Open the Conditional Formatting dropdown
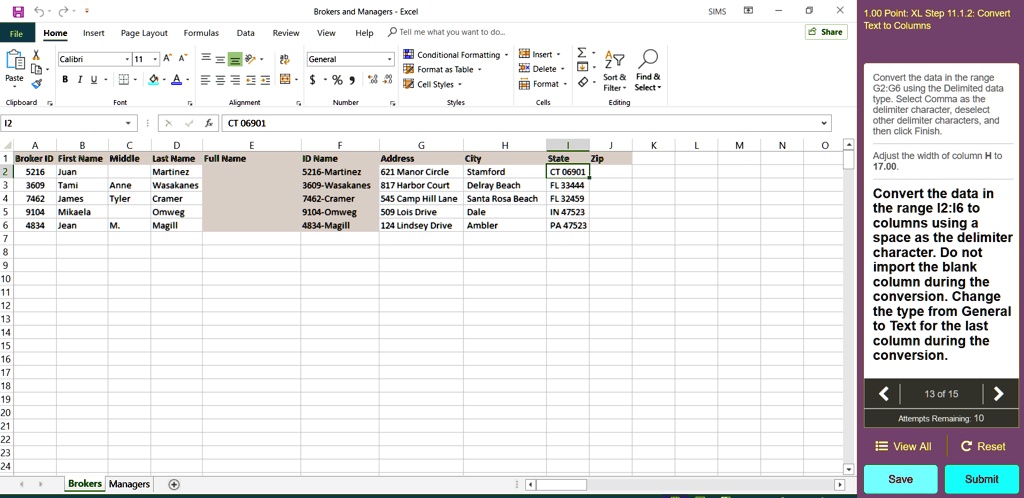1024x498 pixels. point(455,55)
